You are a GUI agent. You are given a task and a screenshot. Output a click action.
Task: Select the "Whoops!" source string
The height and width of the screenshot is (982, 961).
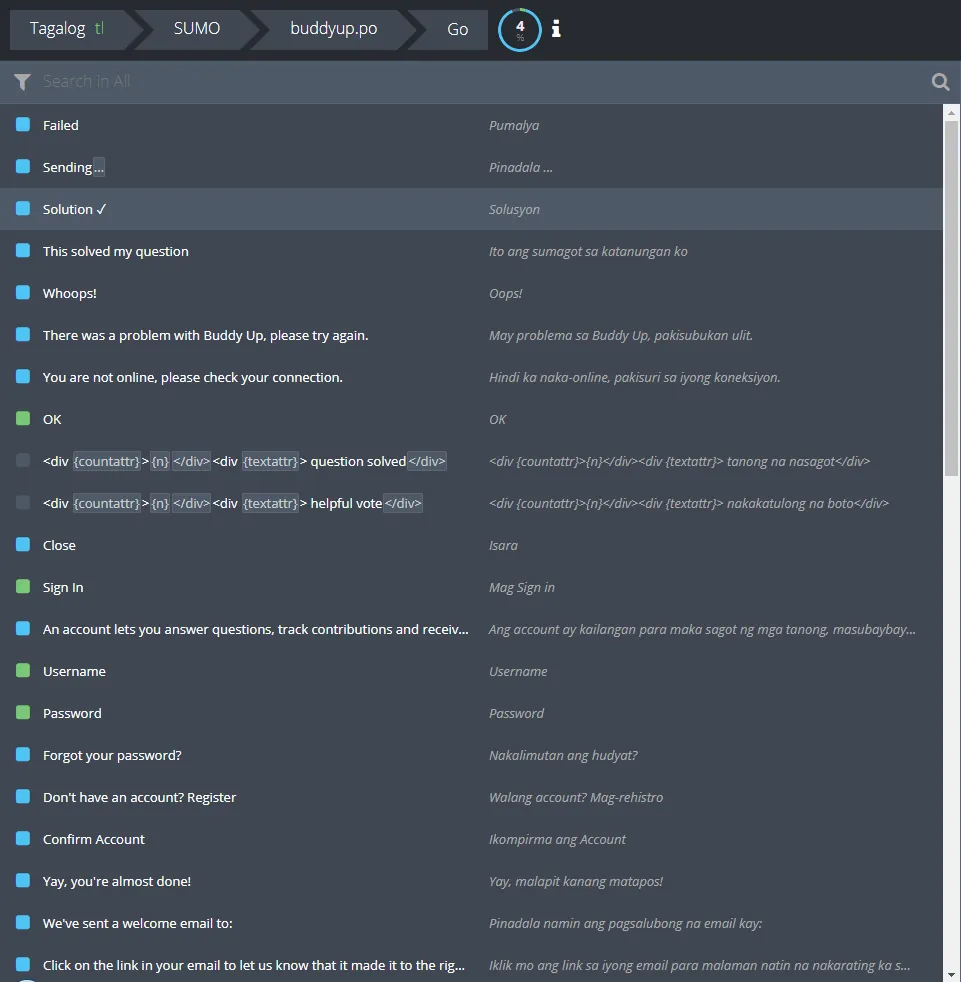pyautogui.click(x=70, y=293)
